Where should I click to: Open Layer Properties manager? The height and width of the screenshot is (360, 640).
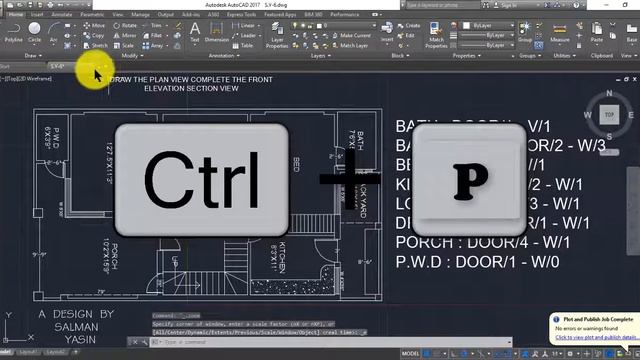[x=277, y=36]
